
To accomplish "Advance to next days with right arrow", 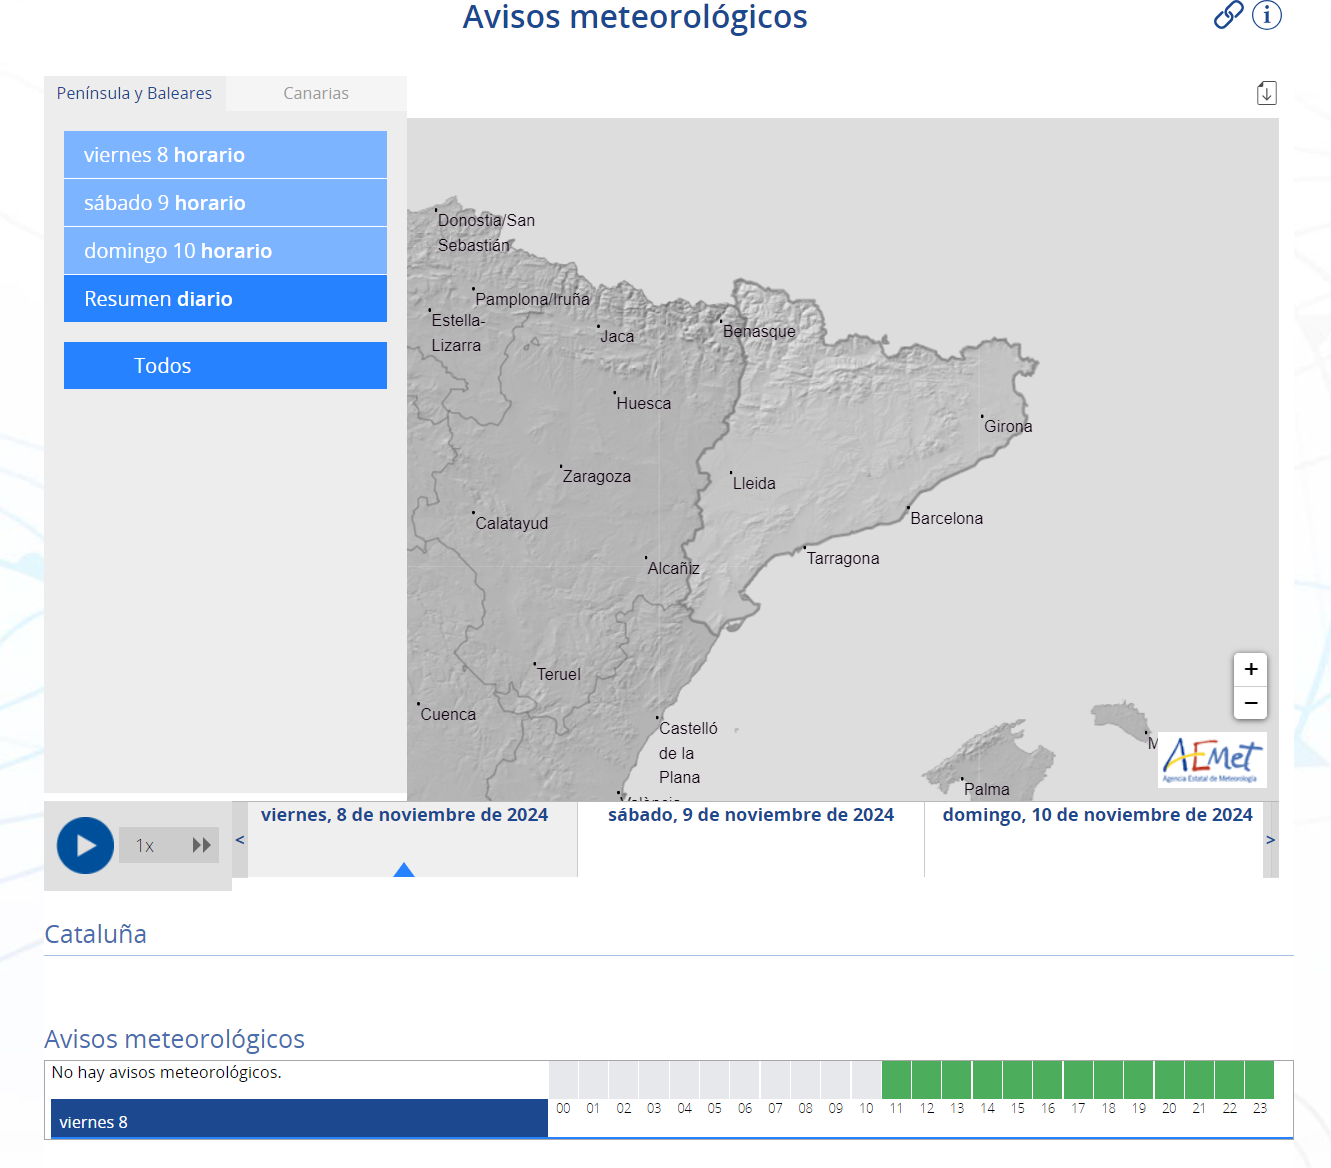I will tap(1271, 840).
